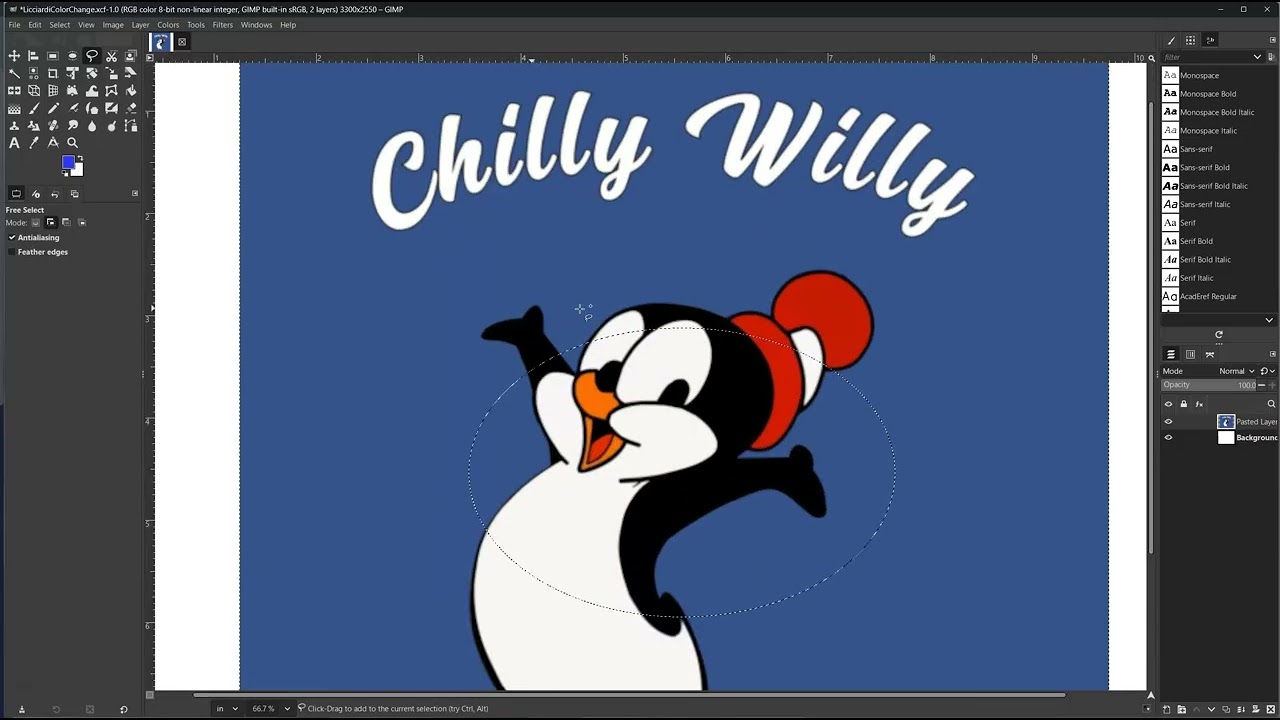Toggle Antialiasing checkbox

tap(12, 238)
